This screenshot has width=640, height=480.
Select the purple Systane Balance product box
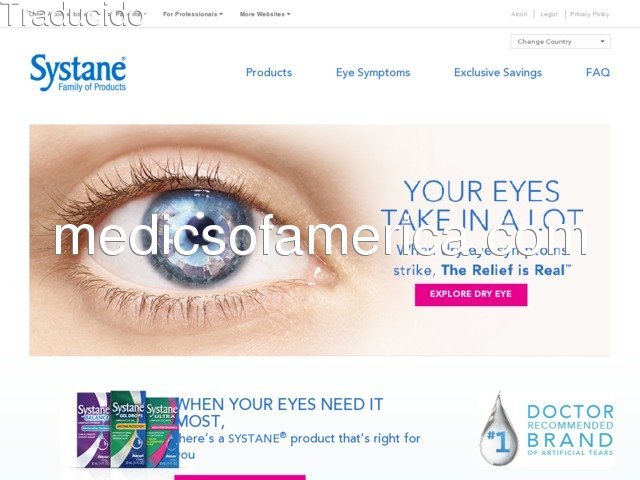(93, 430)
